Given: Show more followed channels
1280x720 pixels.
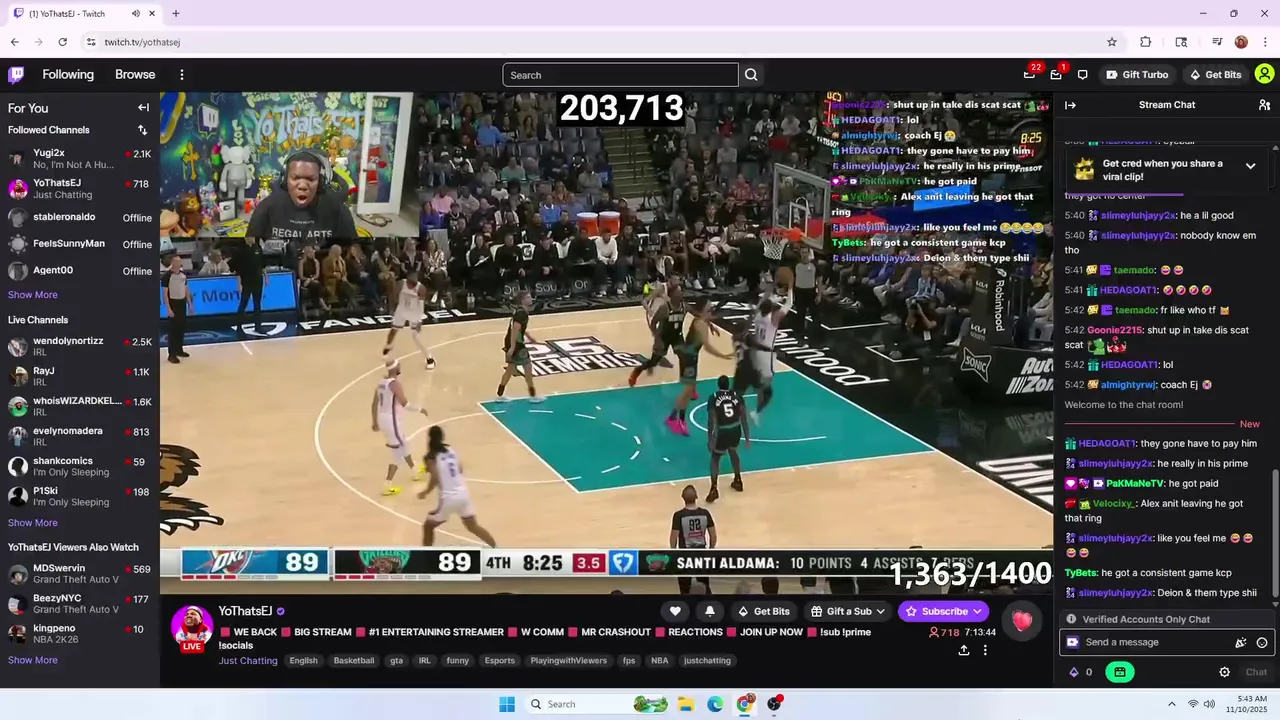Looking at the screenshot, I should tap(33, 295).
